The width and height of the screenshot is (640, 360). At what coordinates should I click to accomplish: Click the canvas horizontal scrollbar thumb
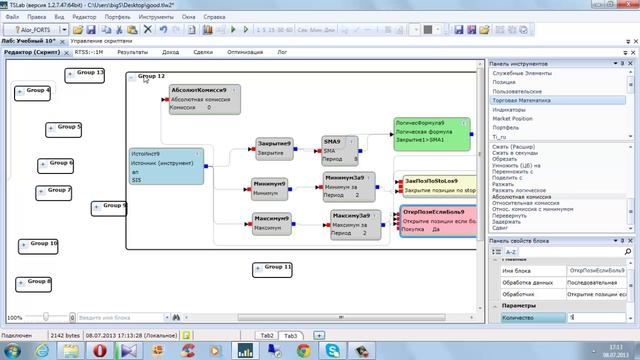(341, 317)
